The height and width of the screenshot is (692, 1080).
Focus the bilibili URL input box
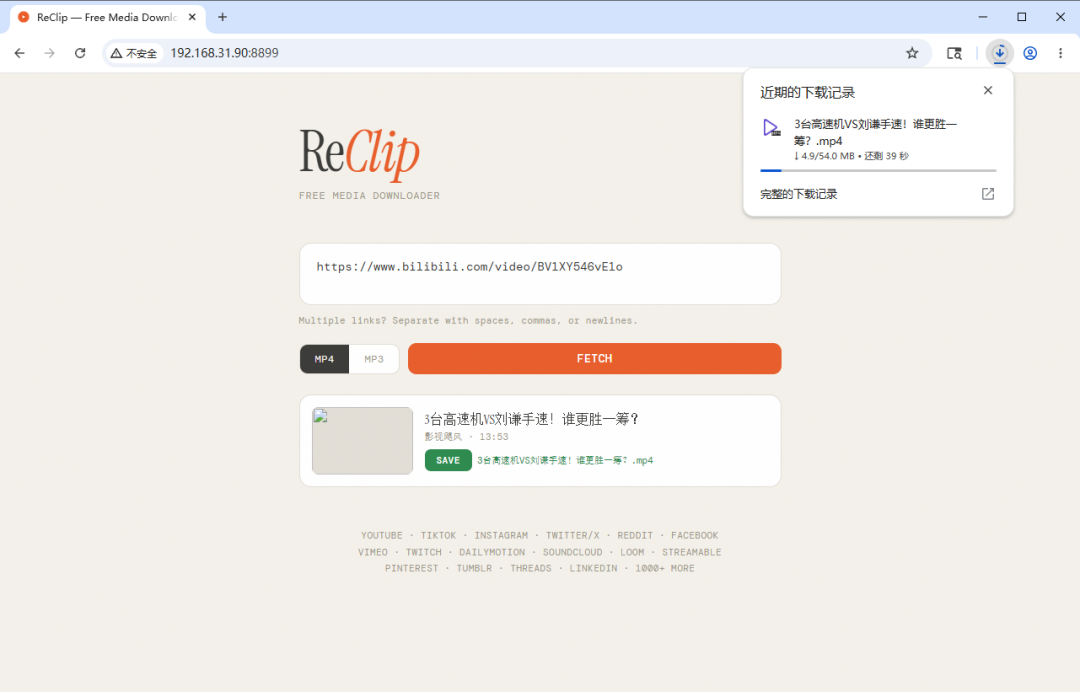click(x=540, y=274)
